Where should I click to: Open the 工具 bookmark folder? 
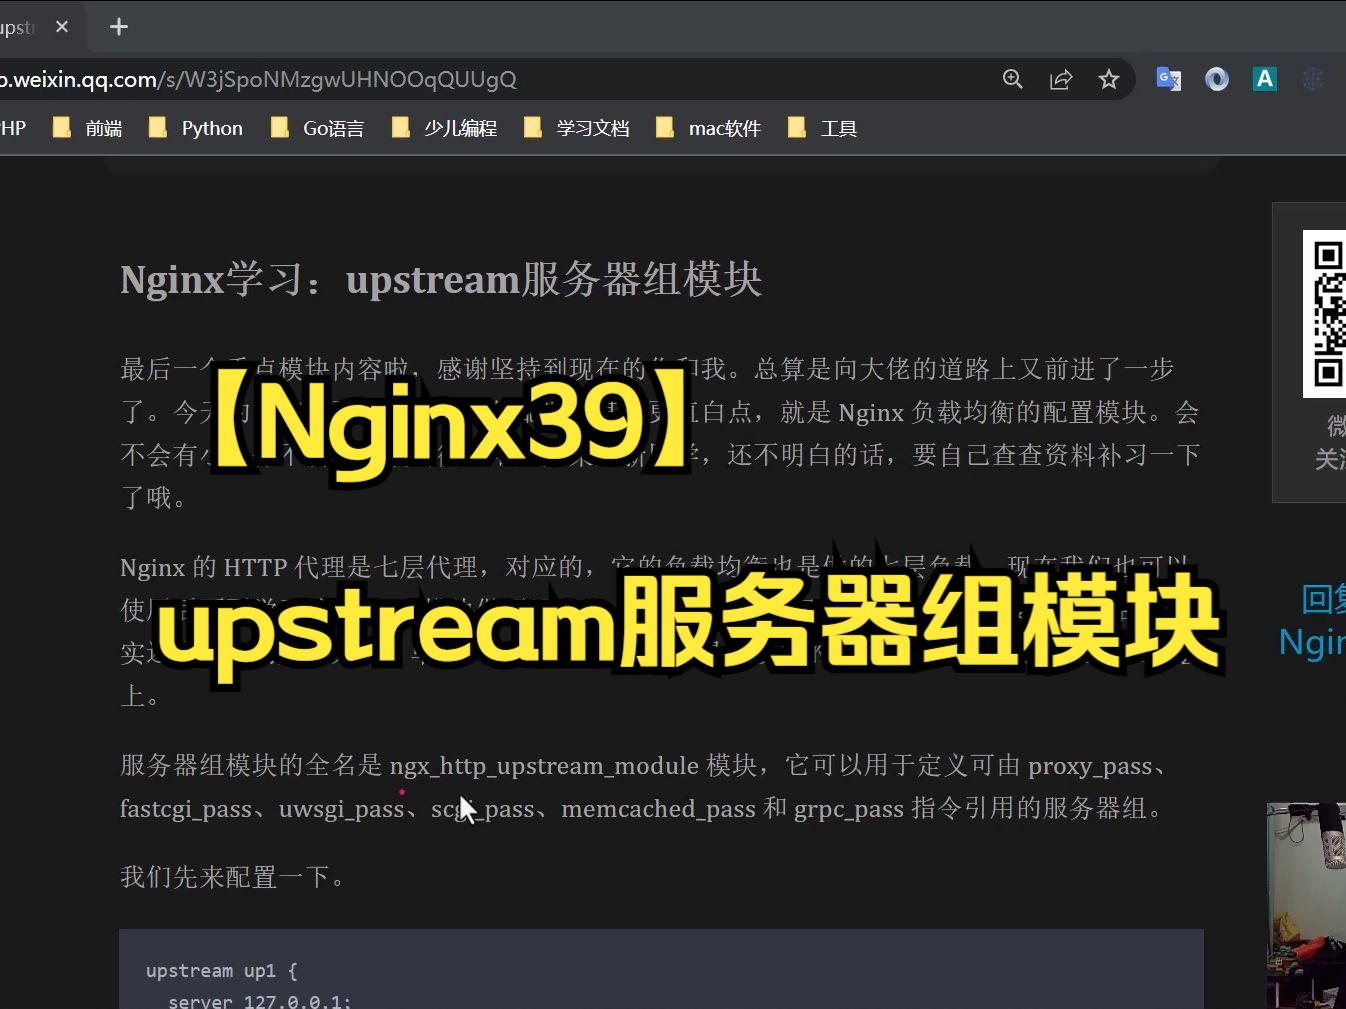pyautogui.click(x=823, y=128)
